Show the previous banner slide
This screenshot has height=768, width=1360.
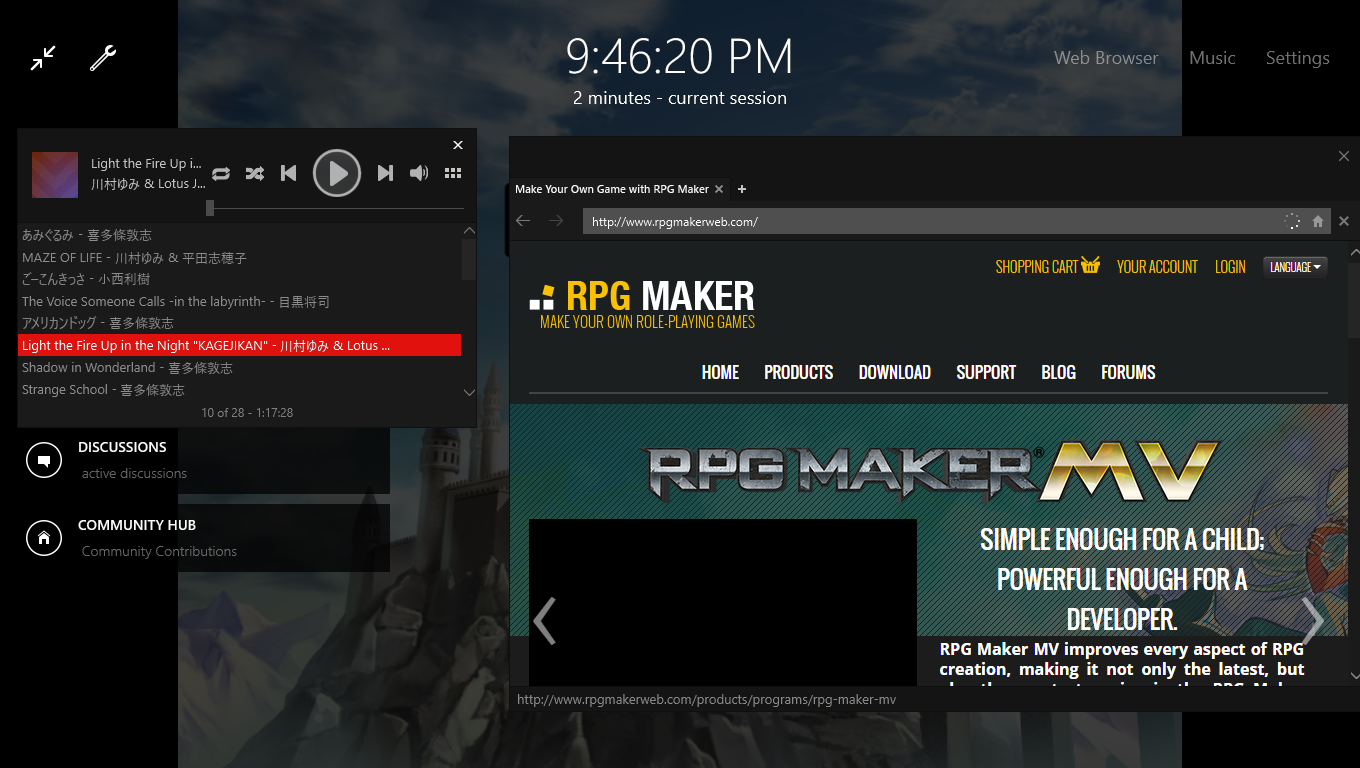click(544, 621)
